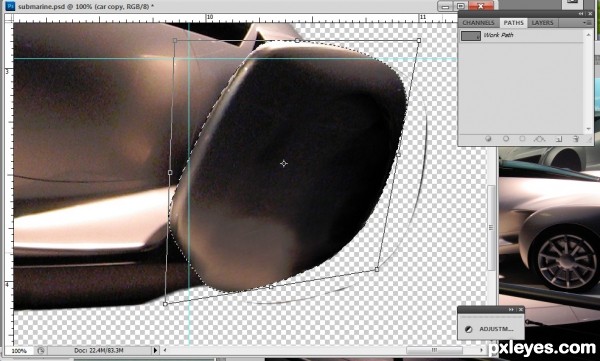Image resolution: width=600 pixels, height=361 pixels.
Task: Switch to the Layers tab
Action: pyautogui.click(x=542, y=23)
